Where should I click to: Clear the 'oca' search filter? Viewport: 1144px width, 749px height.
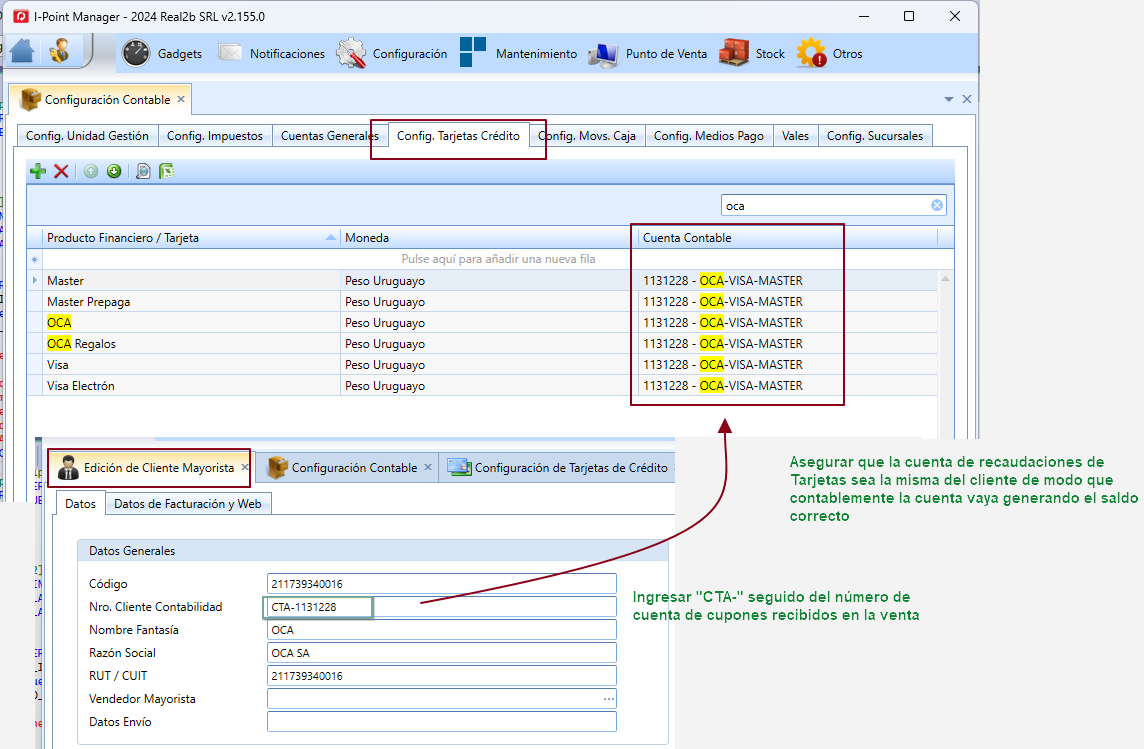tap(937, 206)
